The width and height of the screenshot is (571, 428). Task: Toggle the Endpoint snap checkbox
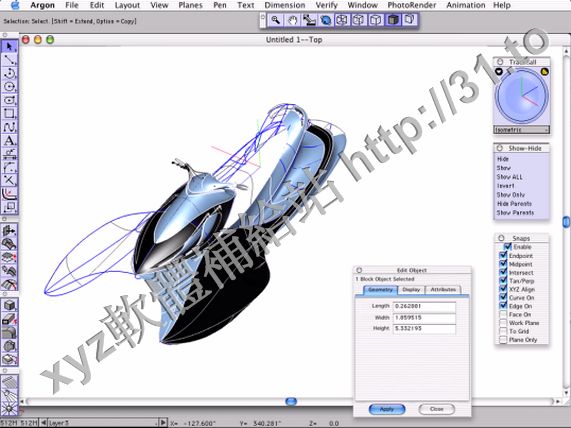[x=503, y=255]
